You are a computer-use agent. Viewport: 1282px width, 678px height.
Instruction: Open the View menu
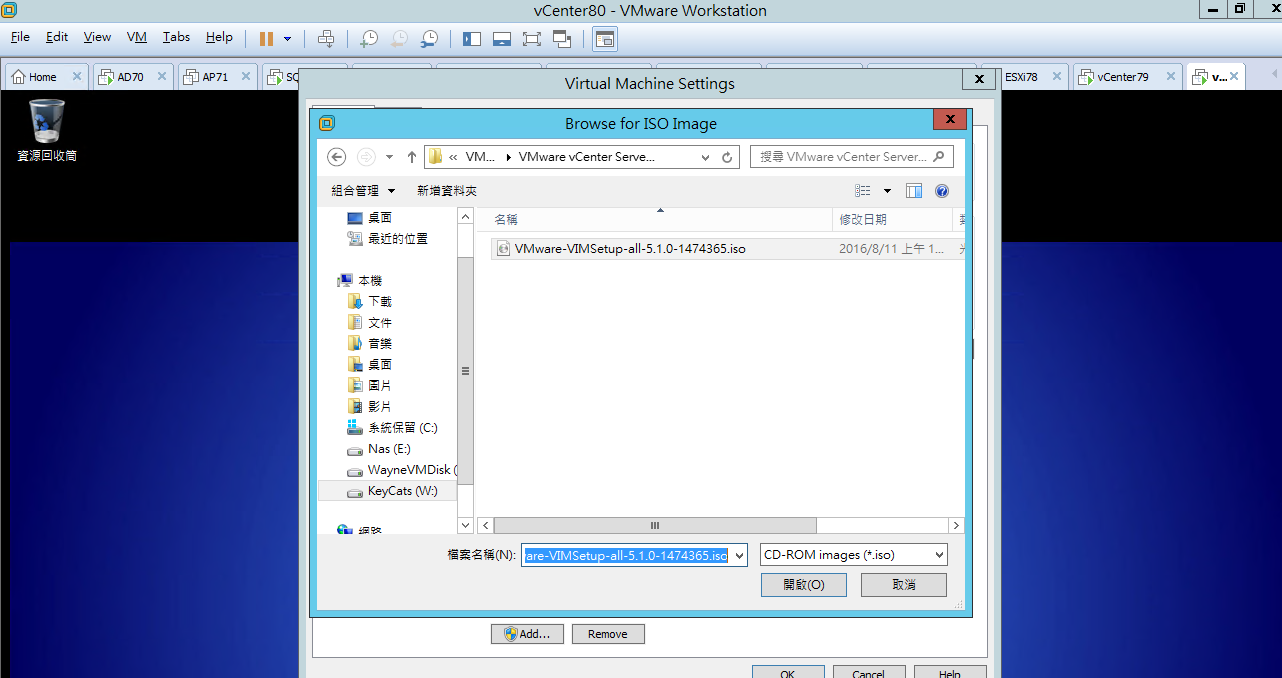(x=97, y=37)
